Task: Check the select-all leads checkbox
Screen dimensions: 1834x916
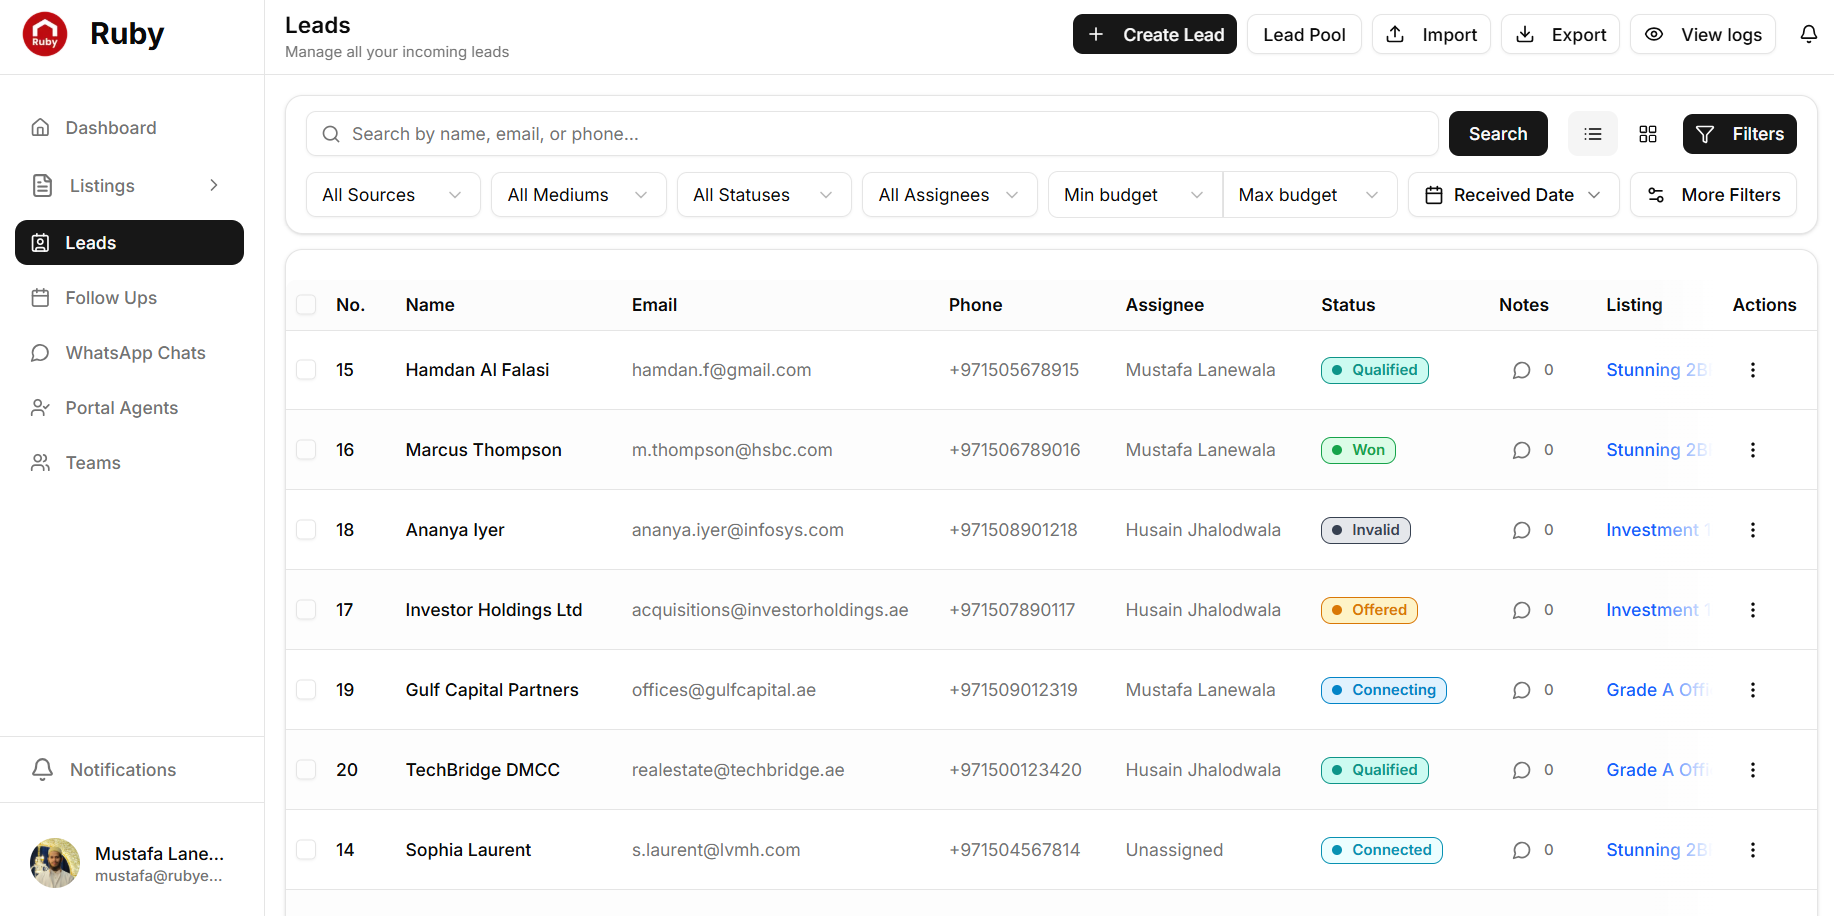Action: coord(306,304)
